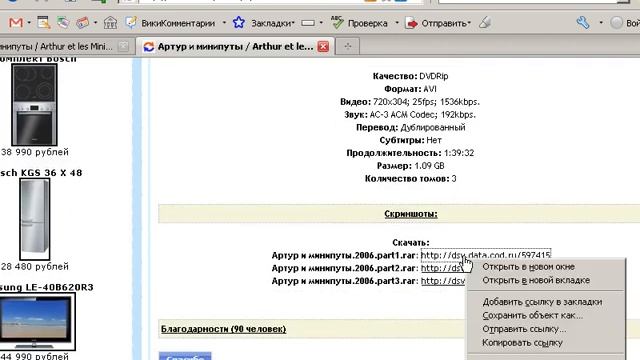Expand the wrench settings dropdown arrow
This screenshot has width=640, height=360.
click(601, 23)
